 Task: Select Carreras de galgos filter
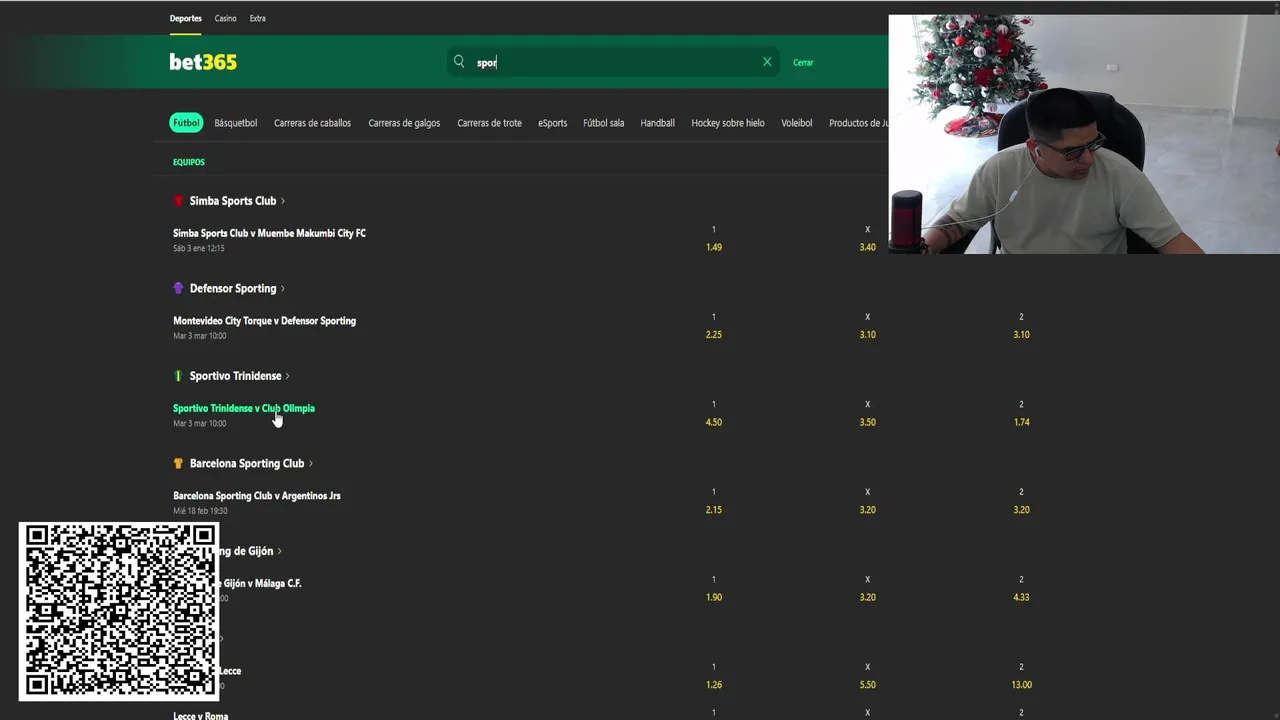pos(404,123)
